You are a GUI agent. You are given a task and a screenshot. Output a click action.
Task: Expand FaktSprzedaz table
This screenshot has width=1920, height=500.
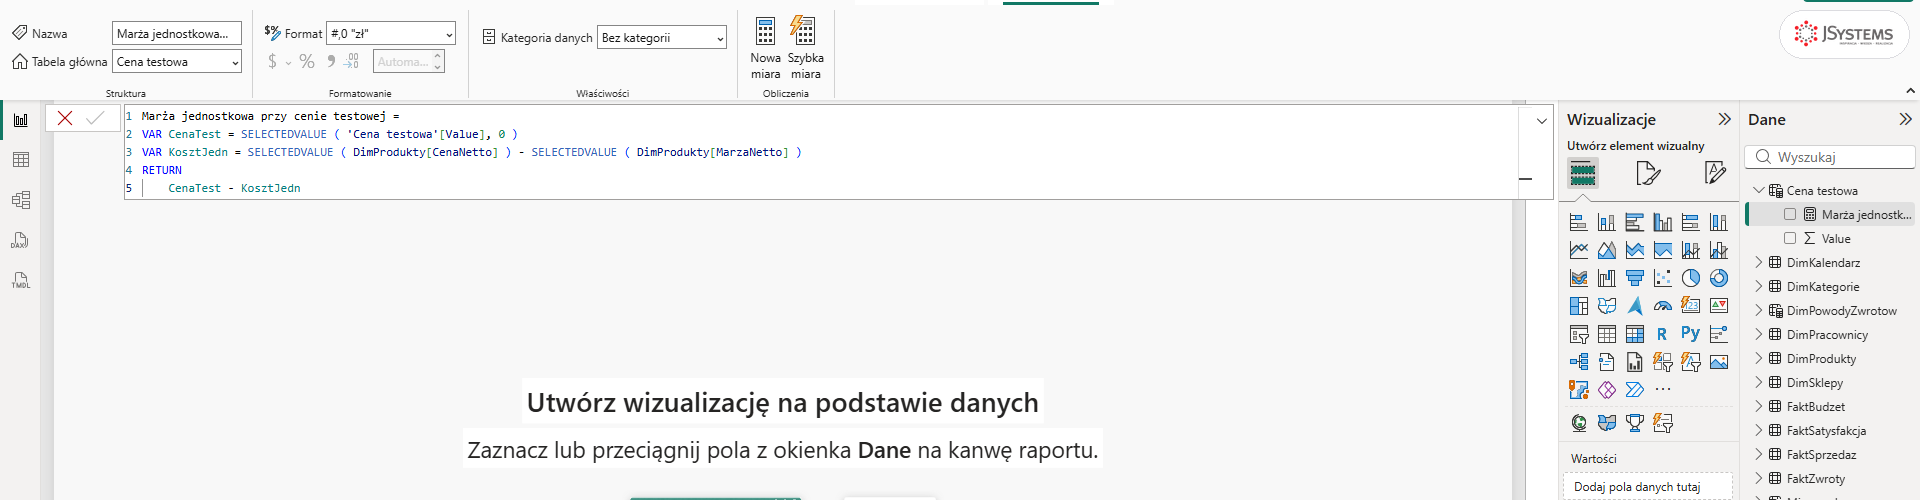point(1759,454)
